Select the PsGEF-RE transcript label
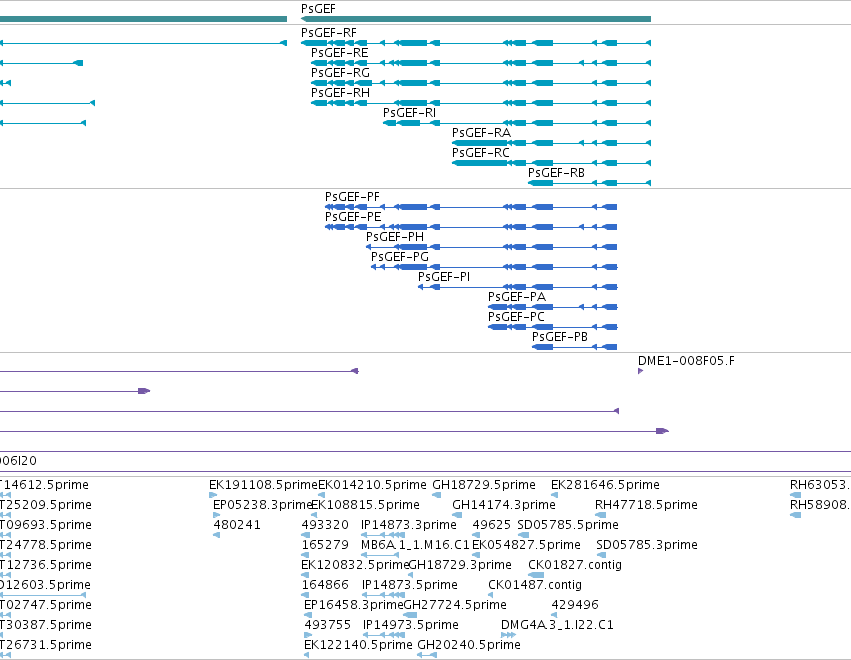 point(340,53)
